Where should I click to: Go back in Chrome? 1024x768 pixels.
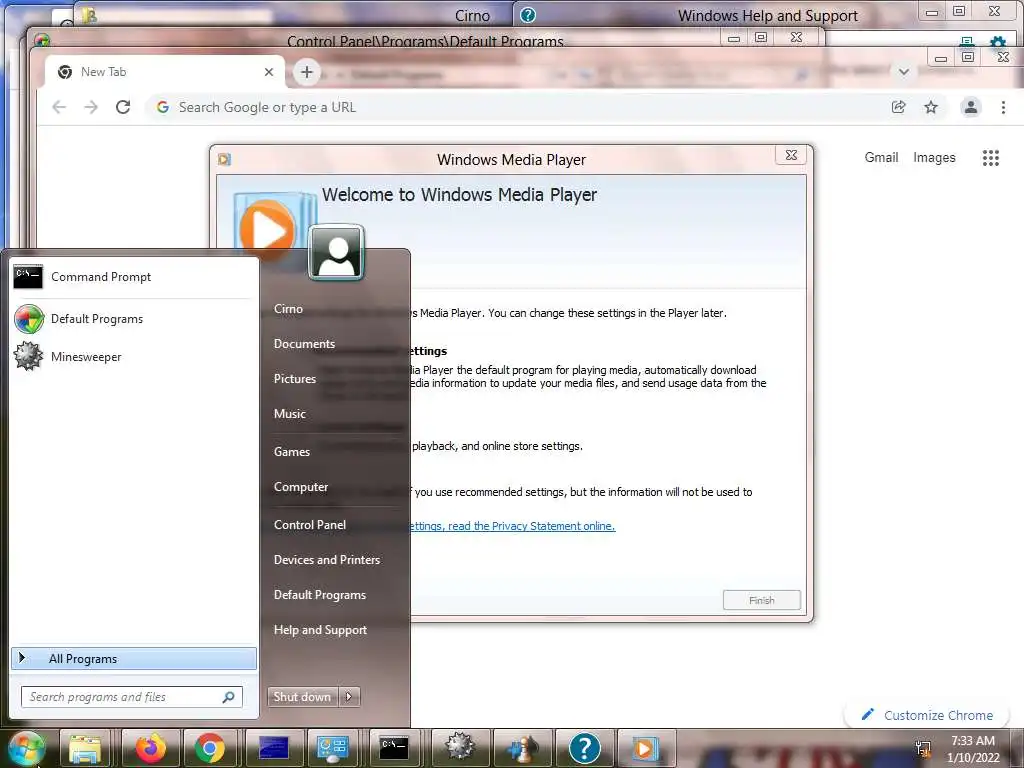coord(59,107)
